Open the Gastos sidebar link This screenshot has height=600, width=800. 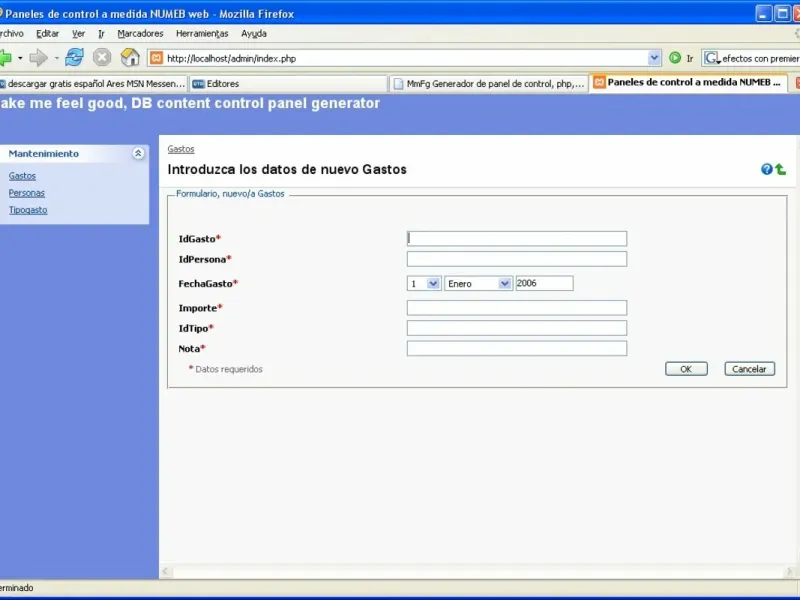[x=22, y=176]
